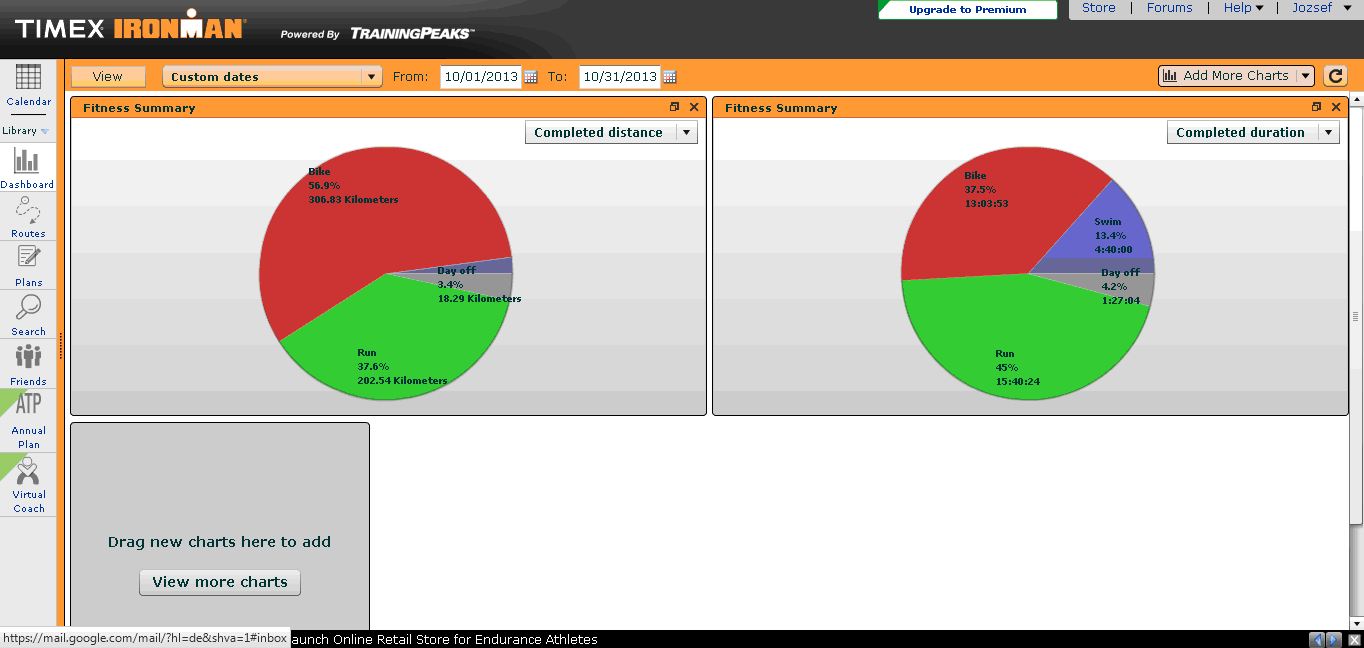Viewport: 1364px width, 648px height.
Task: Click the TrainingPeaks logo
Action: click(x=412, y=34)
